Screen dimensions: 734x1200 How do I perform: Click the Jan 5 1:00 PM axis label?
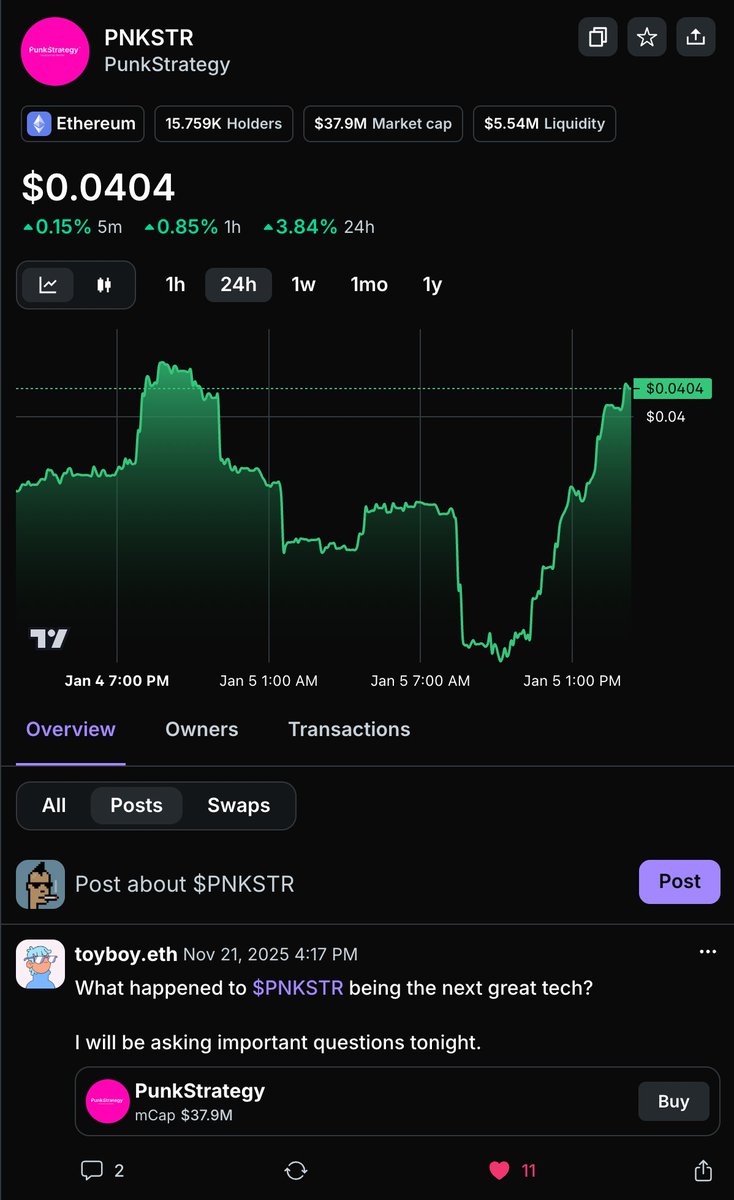(572, 680)
